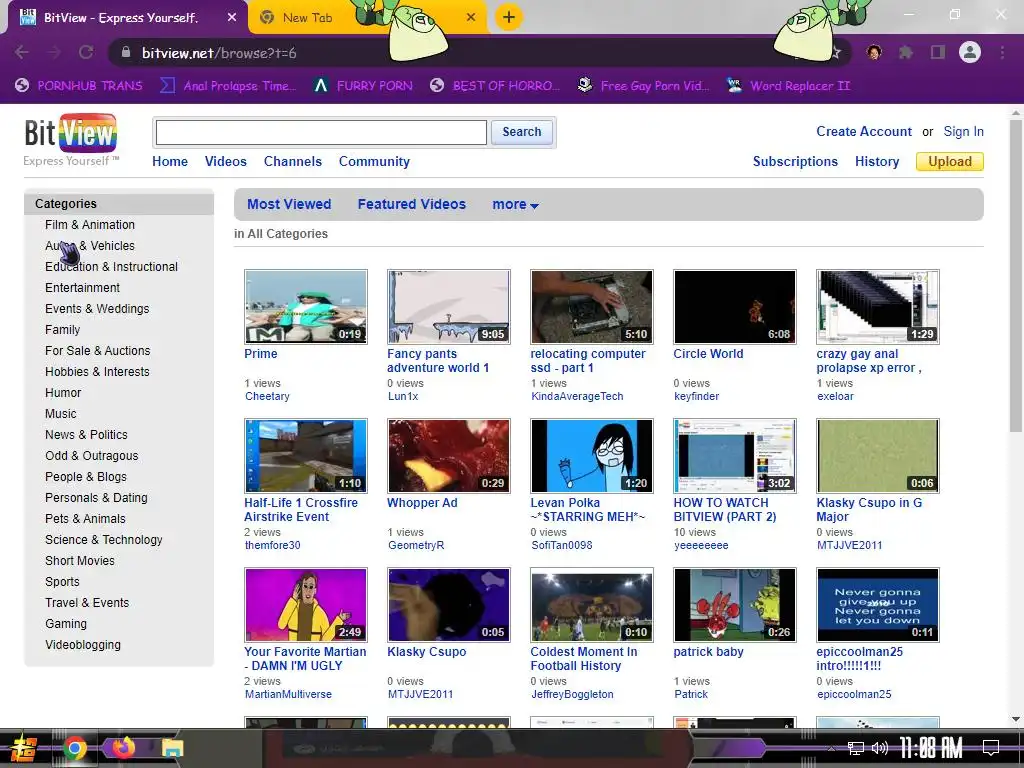Viewport: 1024px width, 768px height.
Task: Focus the BitView search input field
Action: (x=321, y=133)
